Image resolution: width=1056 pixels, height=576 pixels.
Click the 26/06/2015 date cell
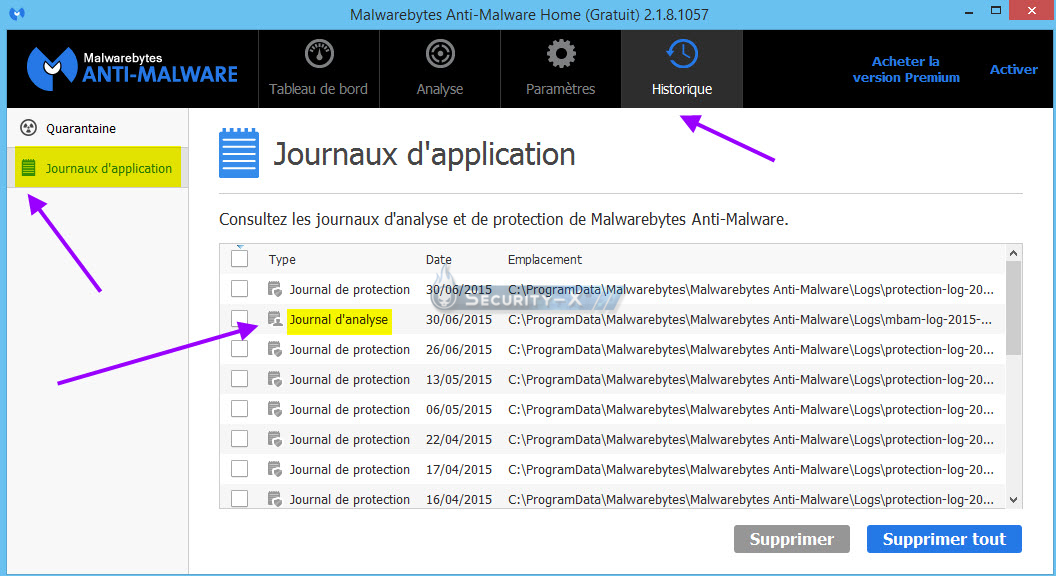(x=459, y=350)
